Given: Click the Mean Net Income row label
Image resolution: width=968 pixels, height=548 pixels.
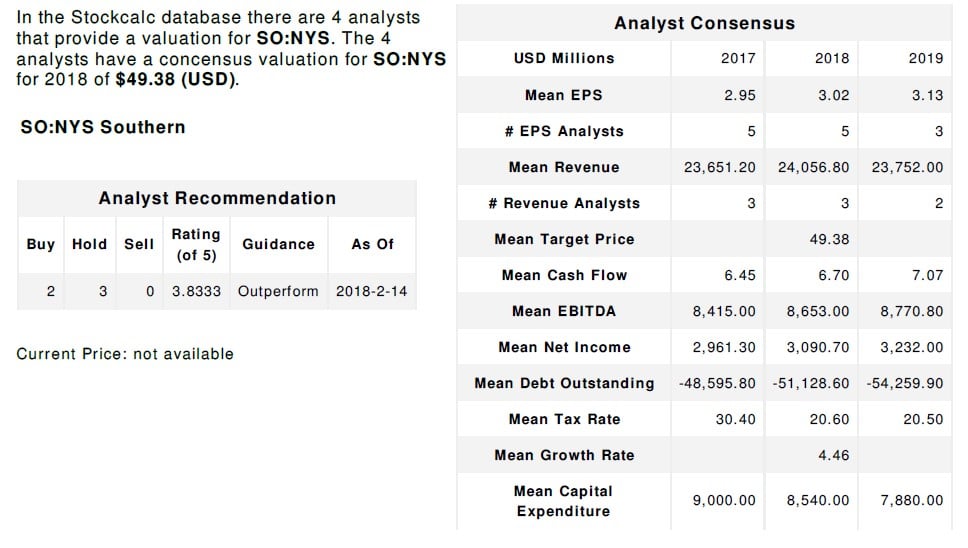Looking at the screenshot, I should tap(564, 347).
